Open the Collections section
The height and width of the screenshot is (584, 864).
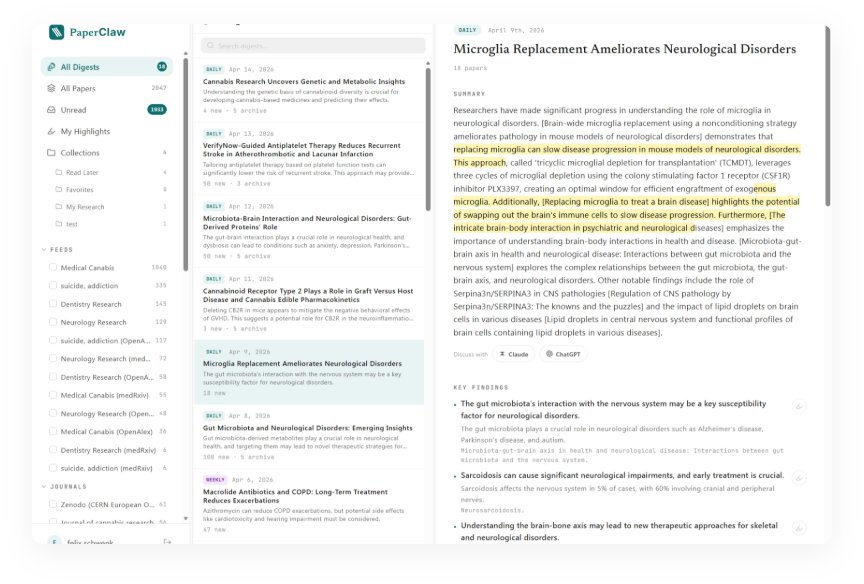click(106, 153)
